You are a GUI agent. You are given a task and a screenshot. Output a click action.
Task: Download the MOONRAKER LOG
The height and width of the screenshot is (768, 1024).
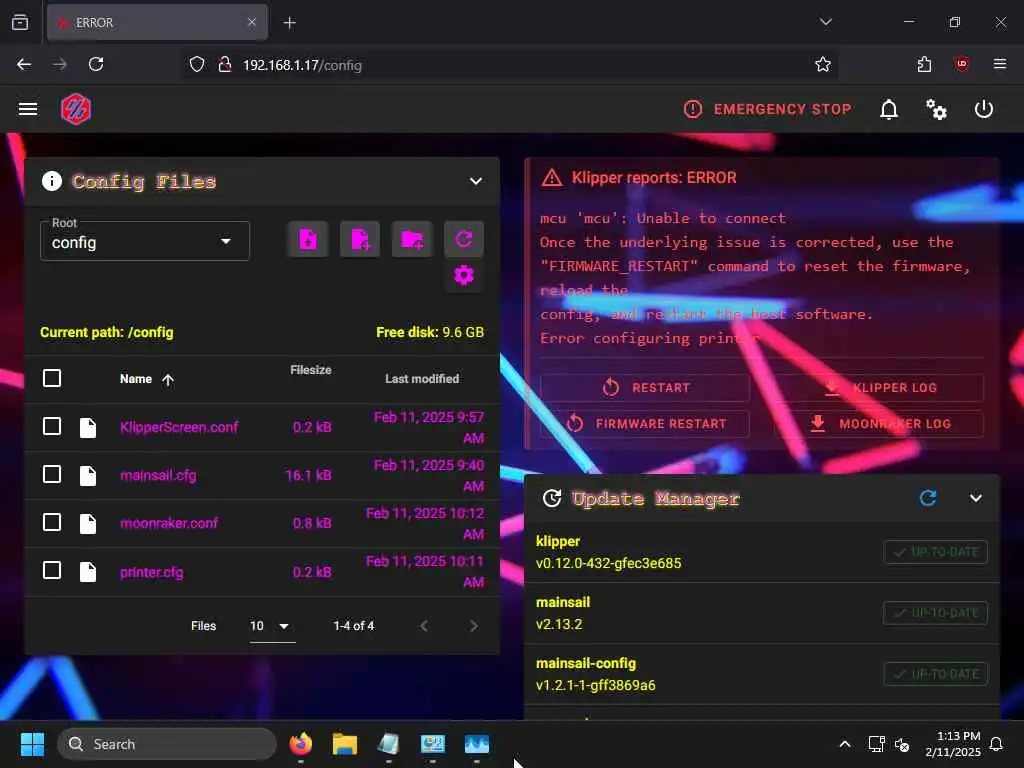pos(879,424)
